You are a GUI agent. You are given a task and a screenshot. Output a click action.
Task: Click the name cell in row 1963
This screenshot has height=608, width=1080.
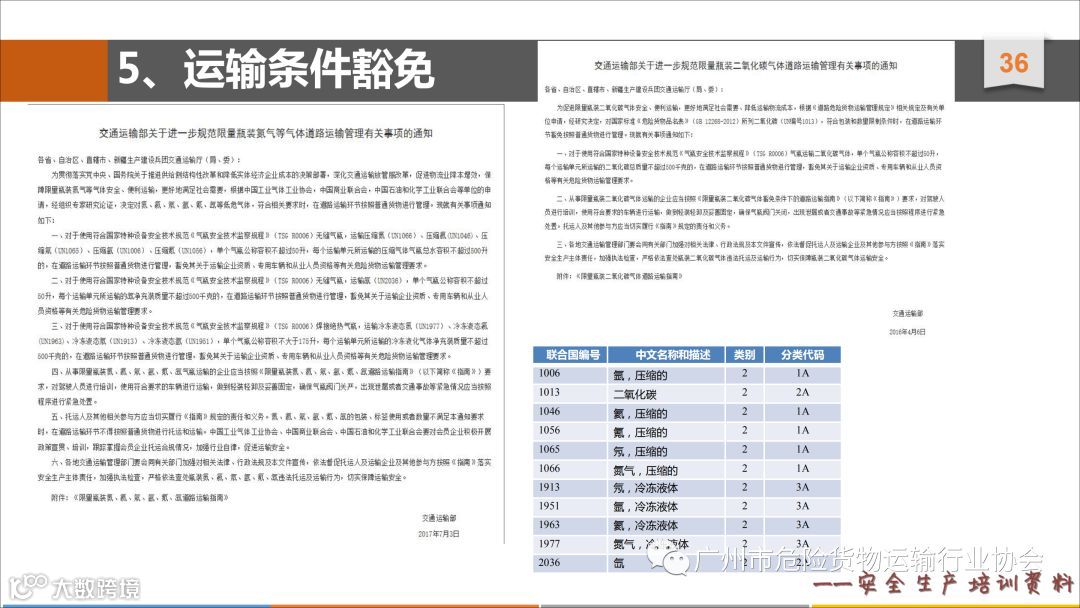(666, 525)
